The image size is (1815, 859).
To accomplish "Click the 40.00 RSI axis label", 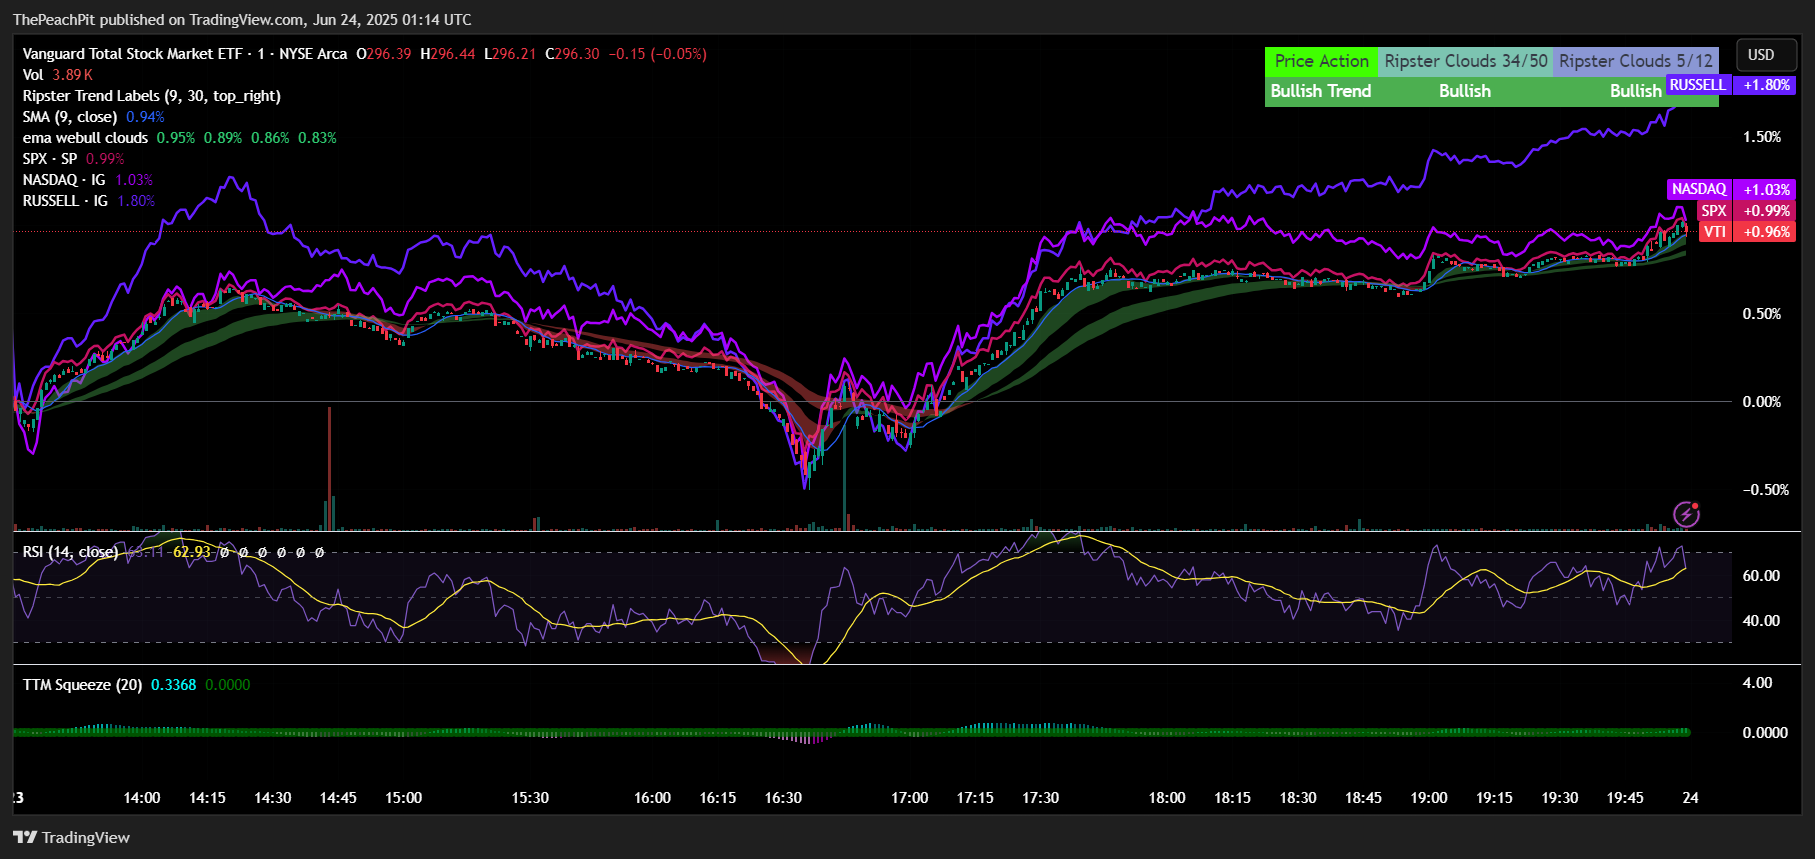I will [1761, 621].
